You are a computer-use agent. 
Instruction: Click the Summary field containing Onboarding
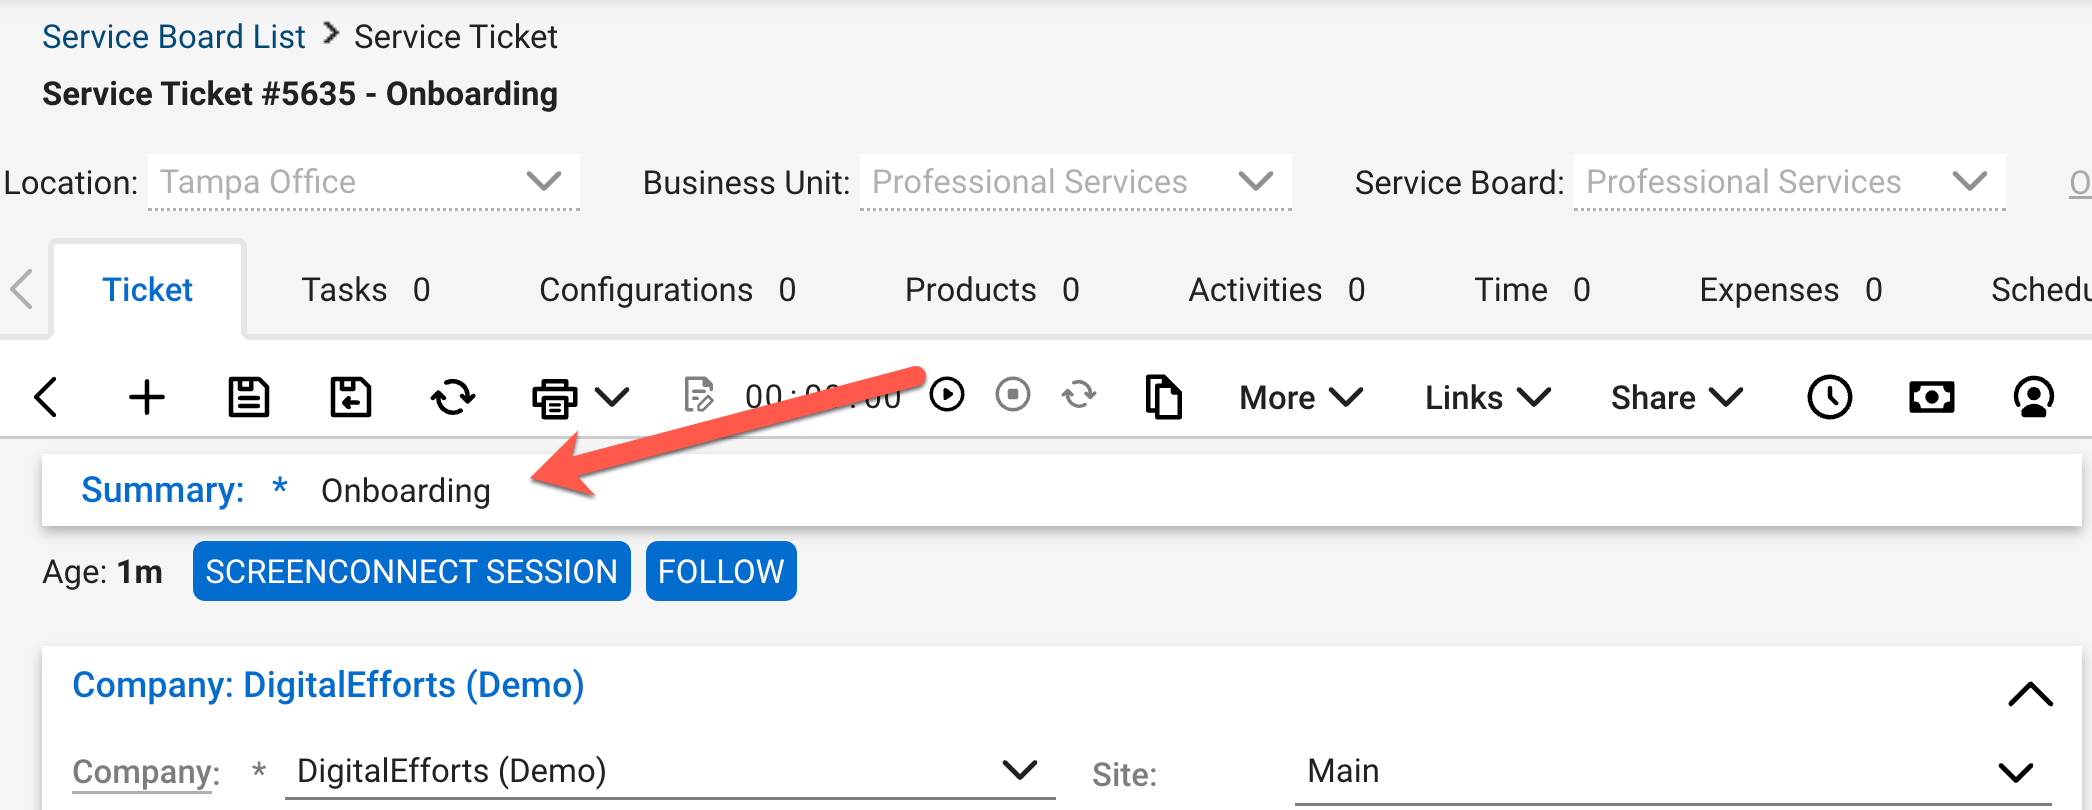pyautogui.click(x=1061, y=490)
